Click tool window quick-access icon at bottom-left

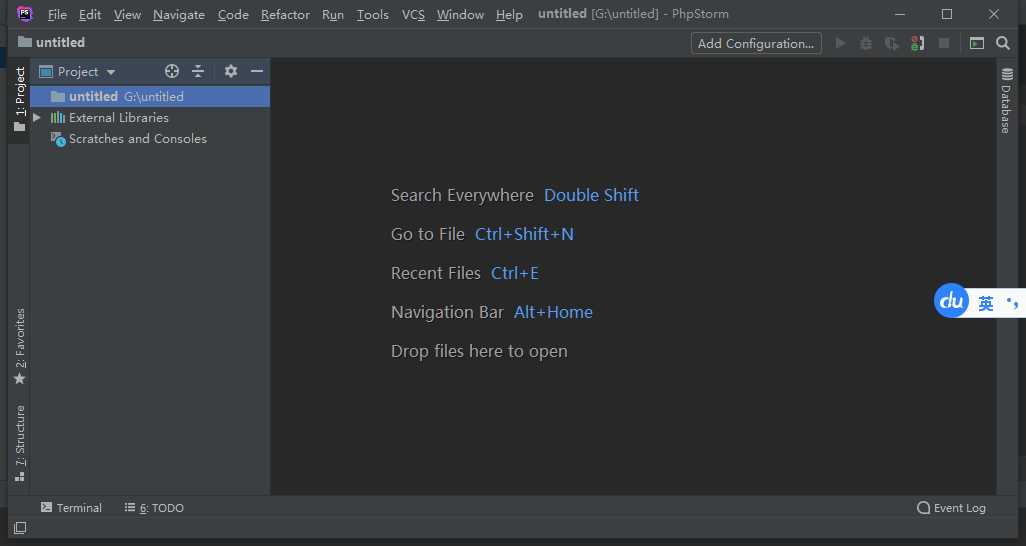pyautogui.click(x=20, y=528)
